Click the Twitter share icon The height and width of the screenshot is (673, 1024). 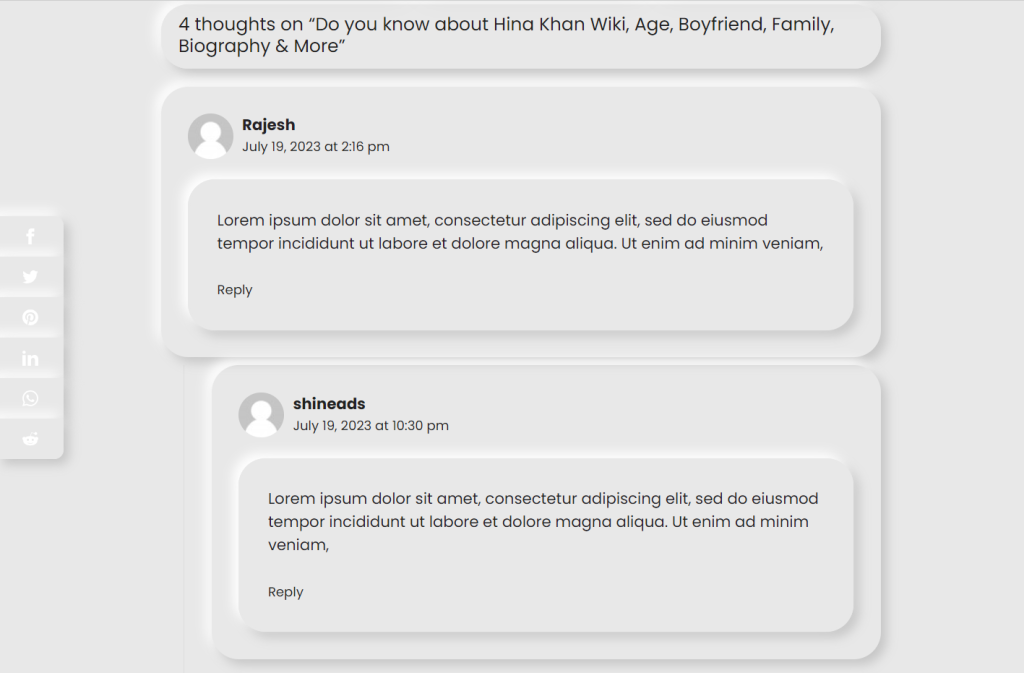point(30,276)
